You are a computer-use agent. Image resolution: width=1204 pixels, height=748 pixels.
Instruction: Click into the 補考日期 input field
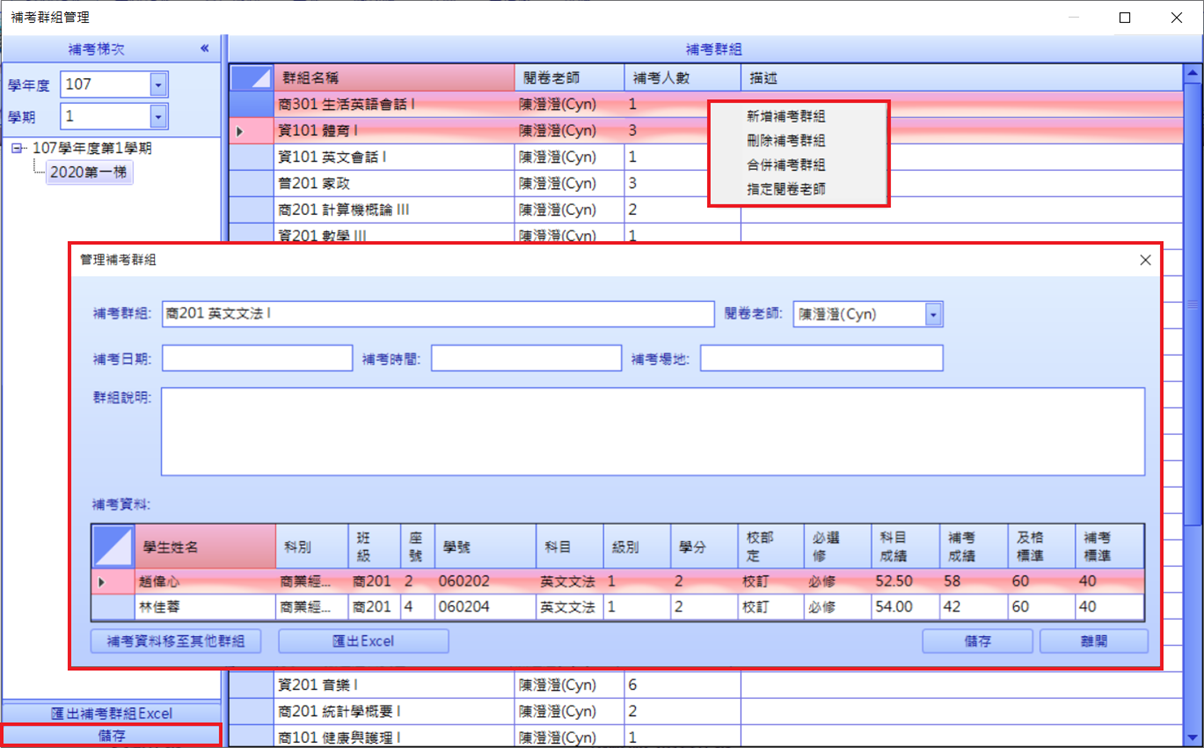tap(257, 358)
